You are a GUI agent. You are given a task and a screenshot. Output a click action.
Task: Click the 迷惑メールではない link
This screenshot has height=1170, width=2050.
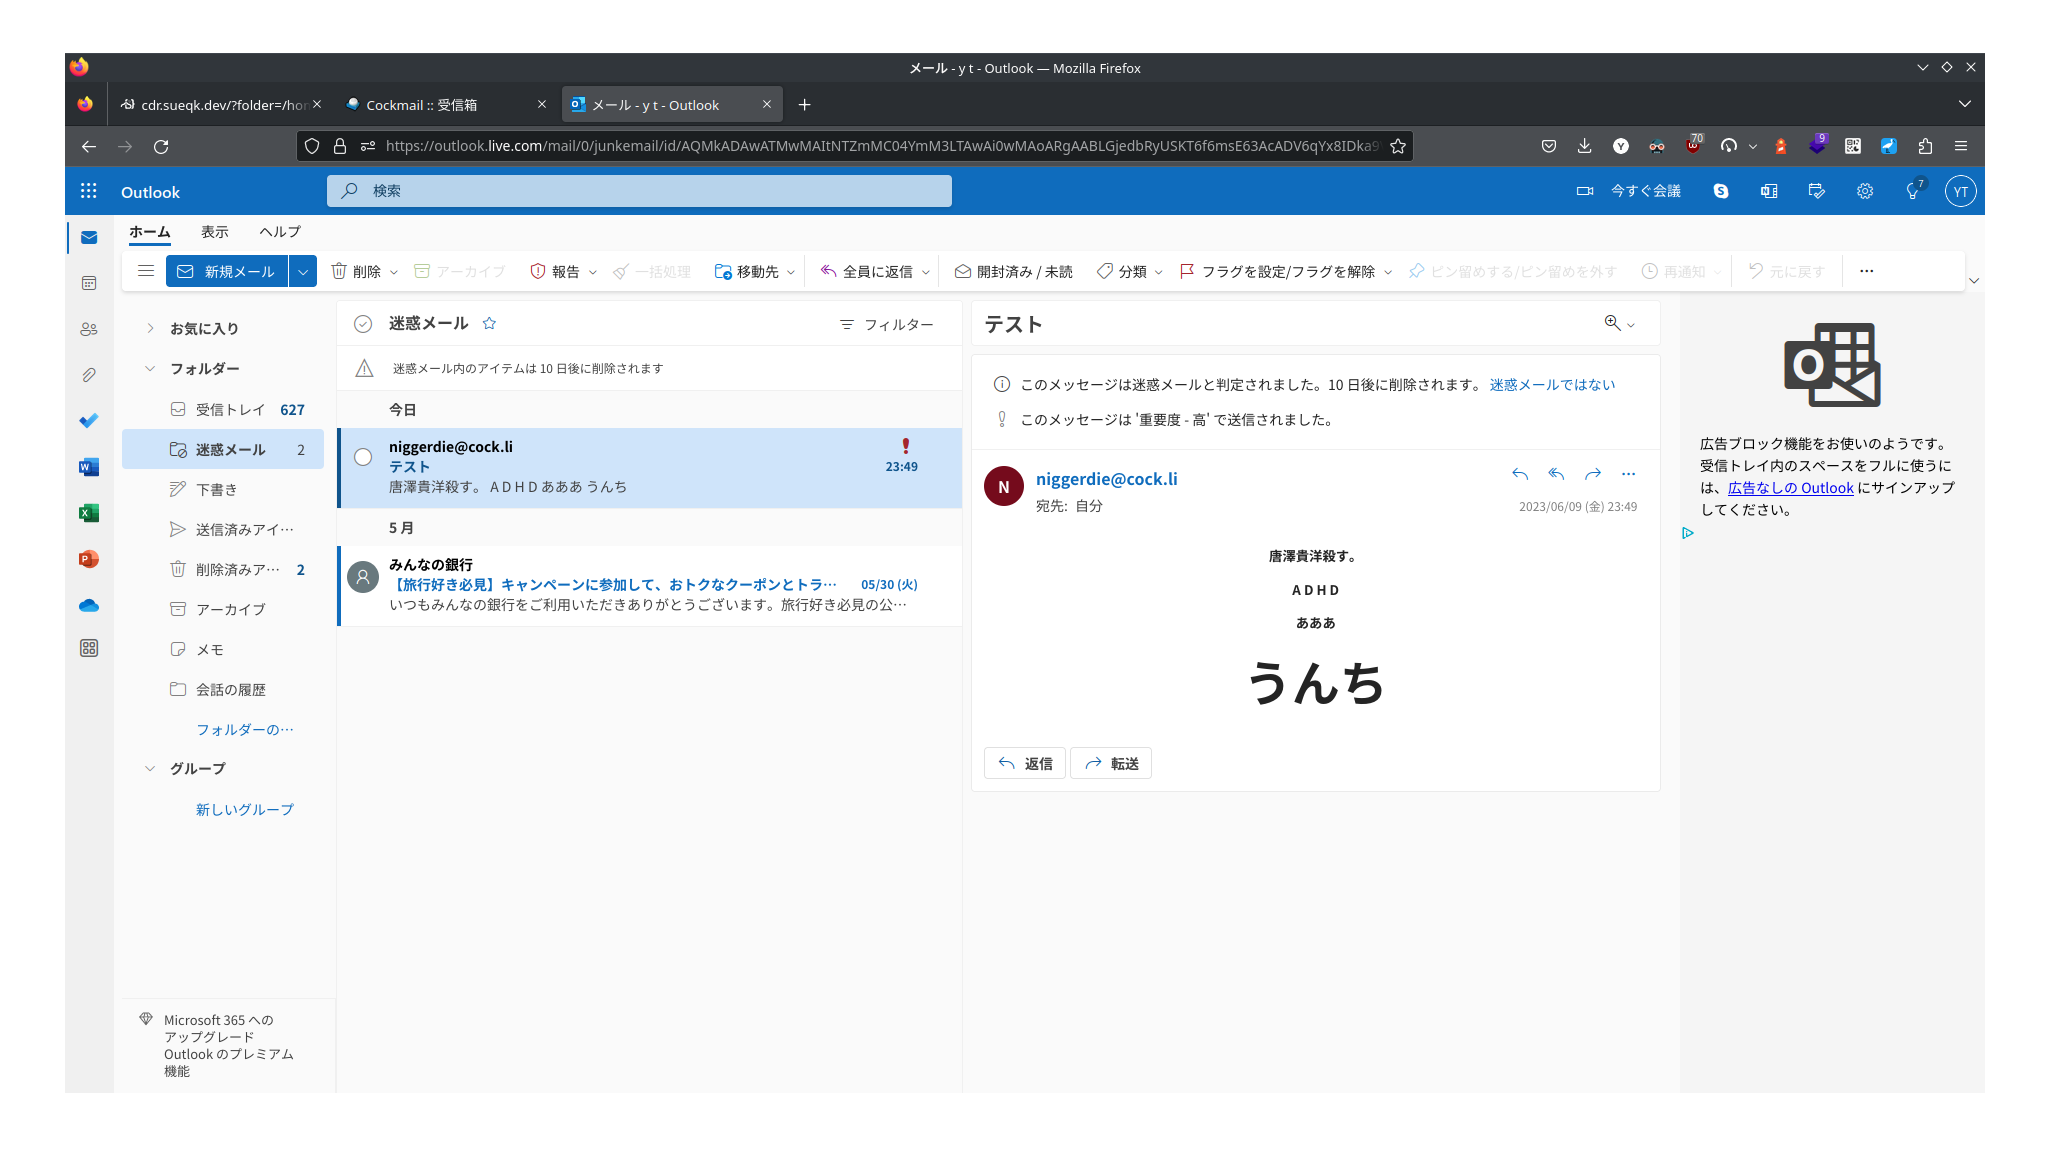[1552, 384]
